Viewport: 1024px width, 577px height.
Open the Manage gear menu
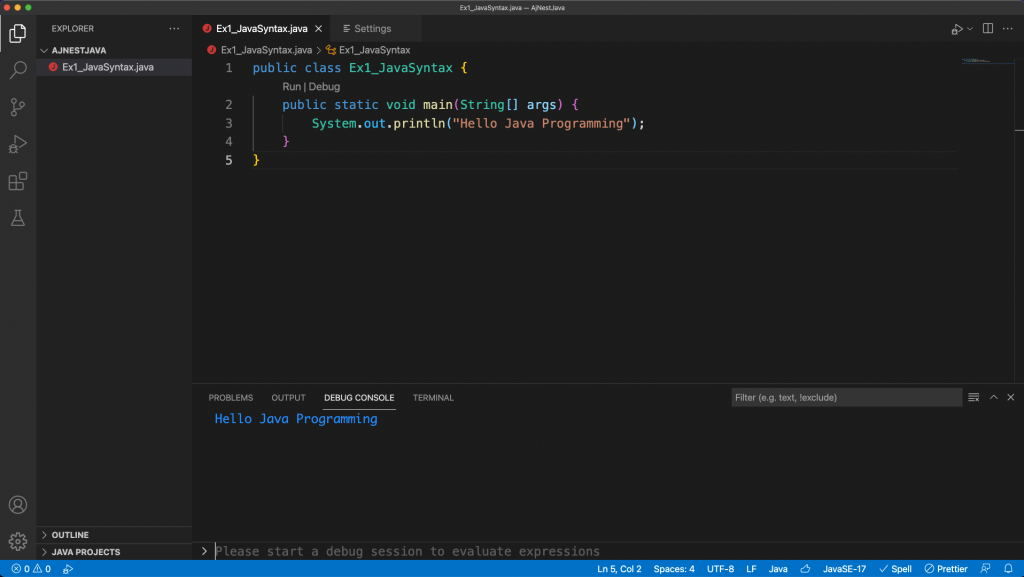point(18,541)
